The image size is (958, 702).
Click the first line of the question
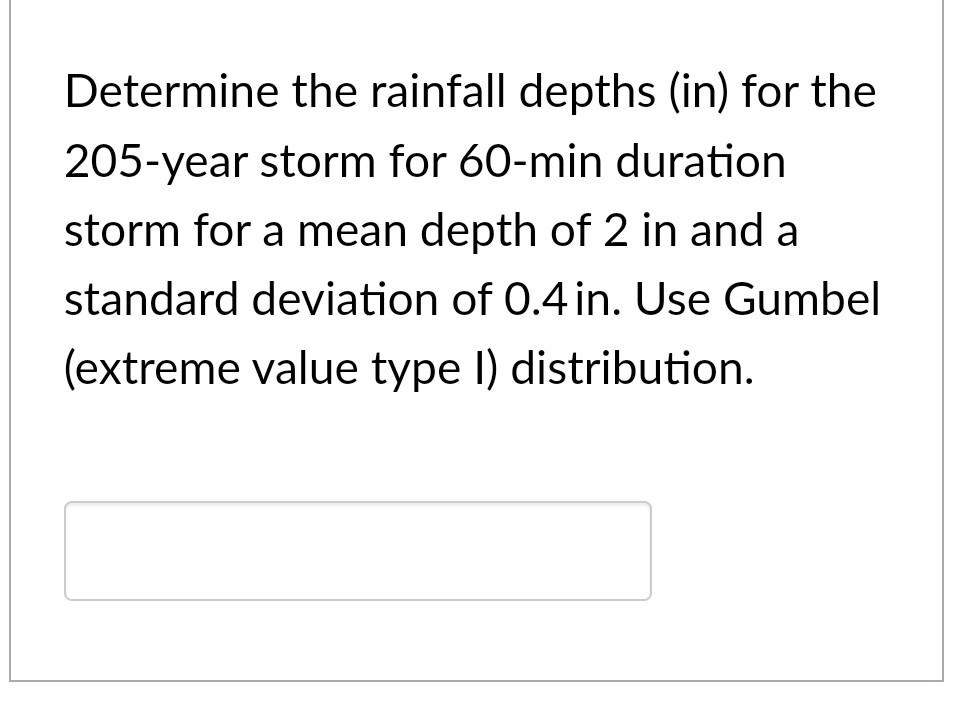point(470,91)
